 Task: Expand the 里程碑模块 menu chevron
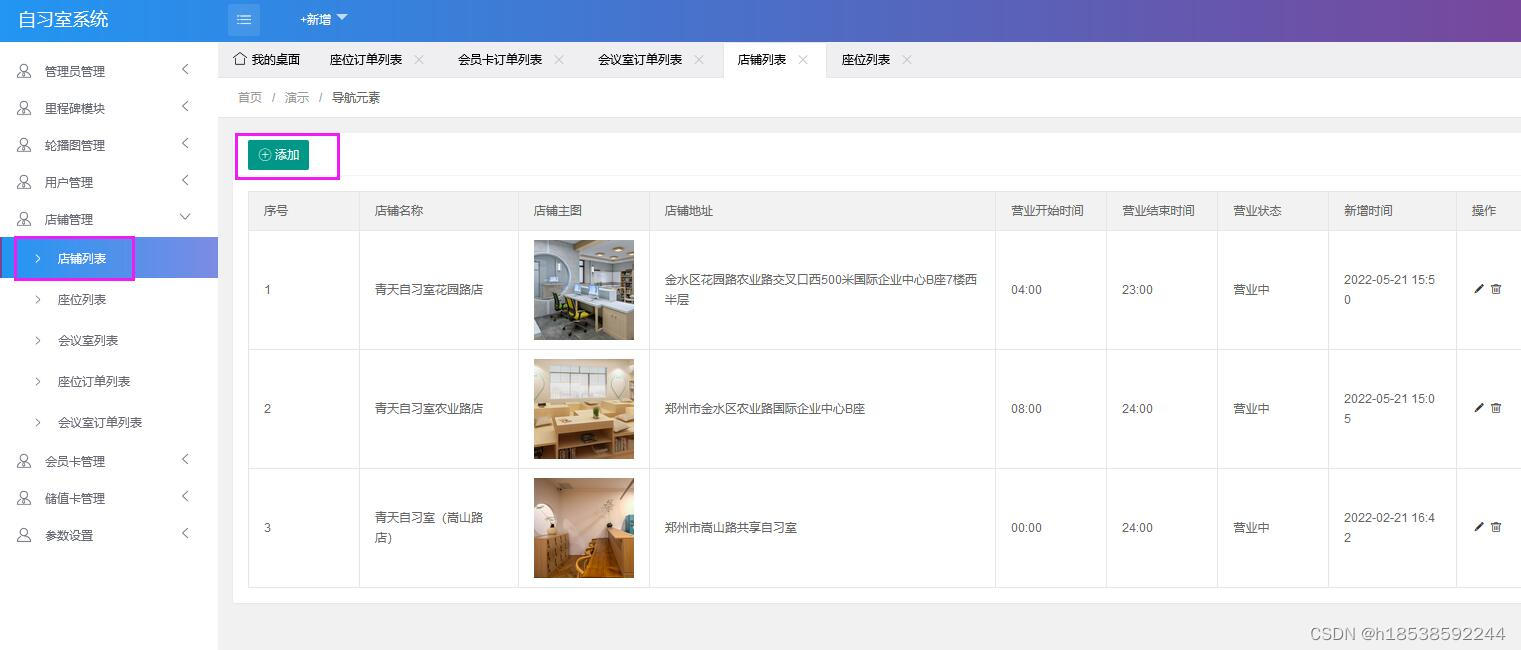pyautogui.click(x=185, y=106)
